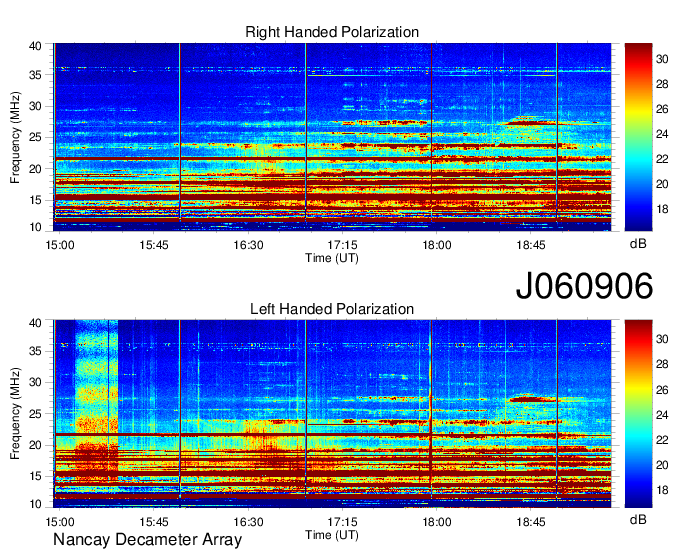Screen dimensions: 680x552
Task: Click the 30 MHz tick on the right-handed plot
Action: click(x=35, y=106)
